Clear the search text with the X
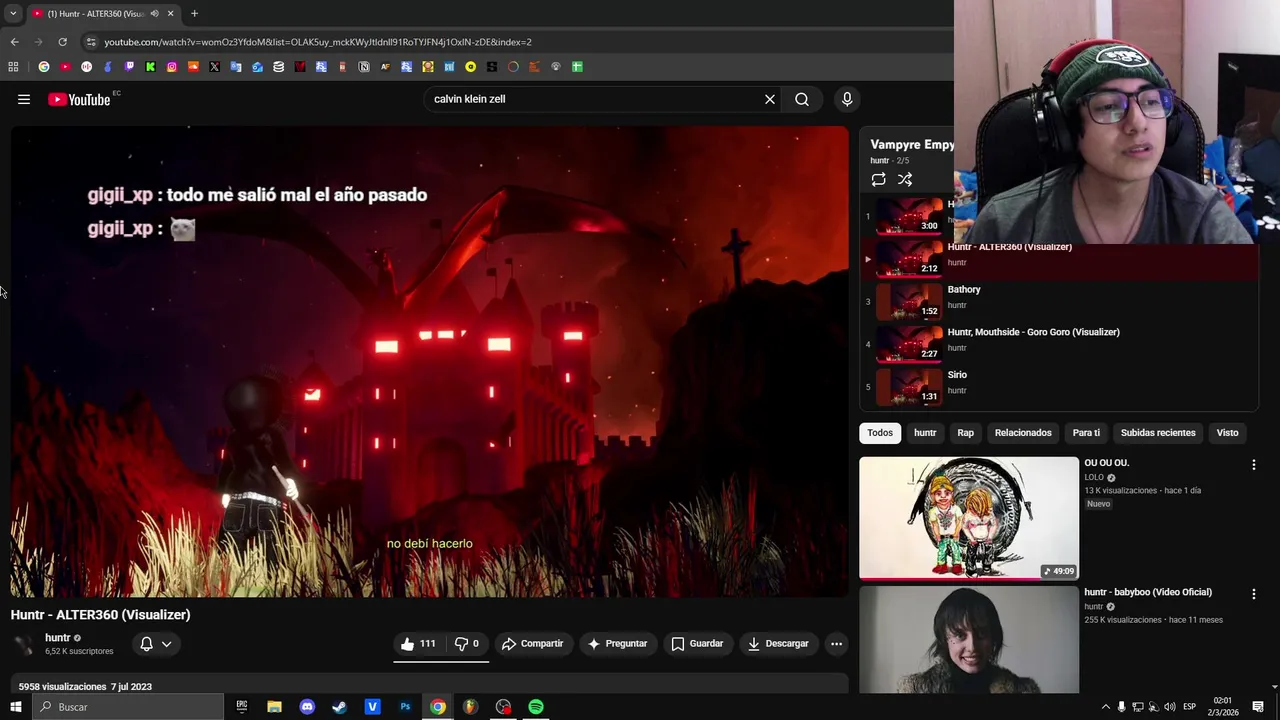 tap(770, 99)
